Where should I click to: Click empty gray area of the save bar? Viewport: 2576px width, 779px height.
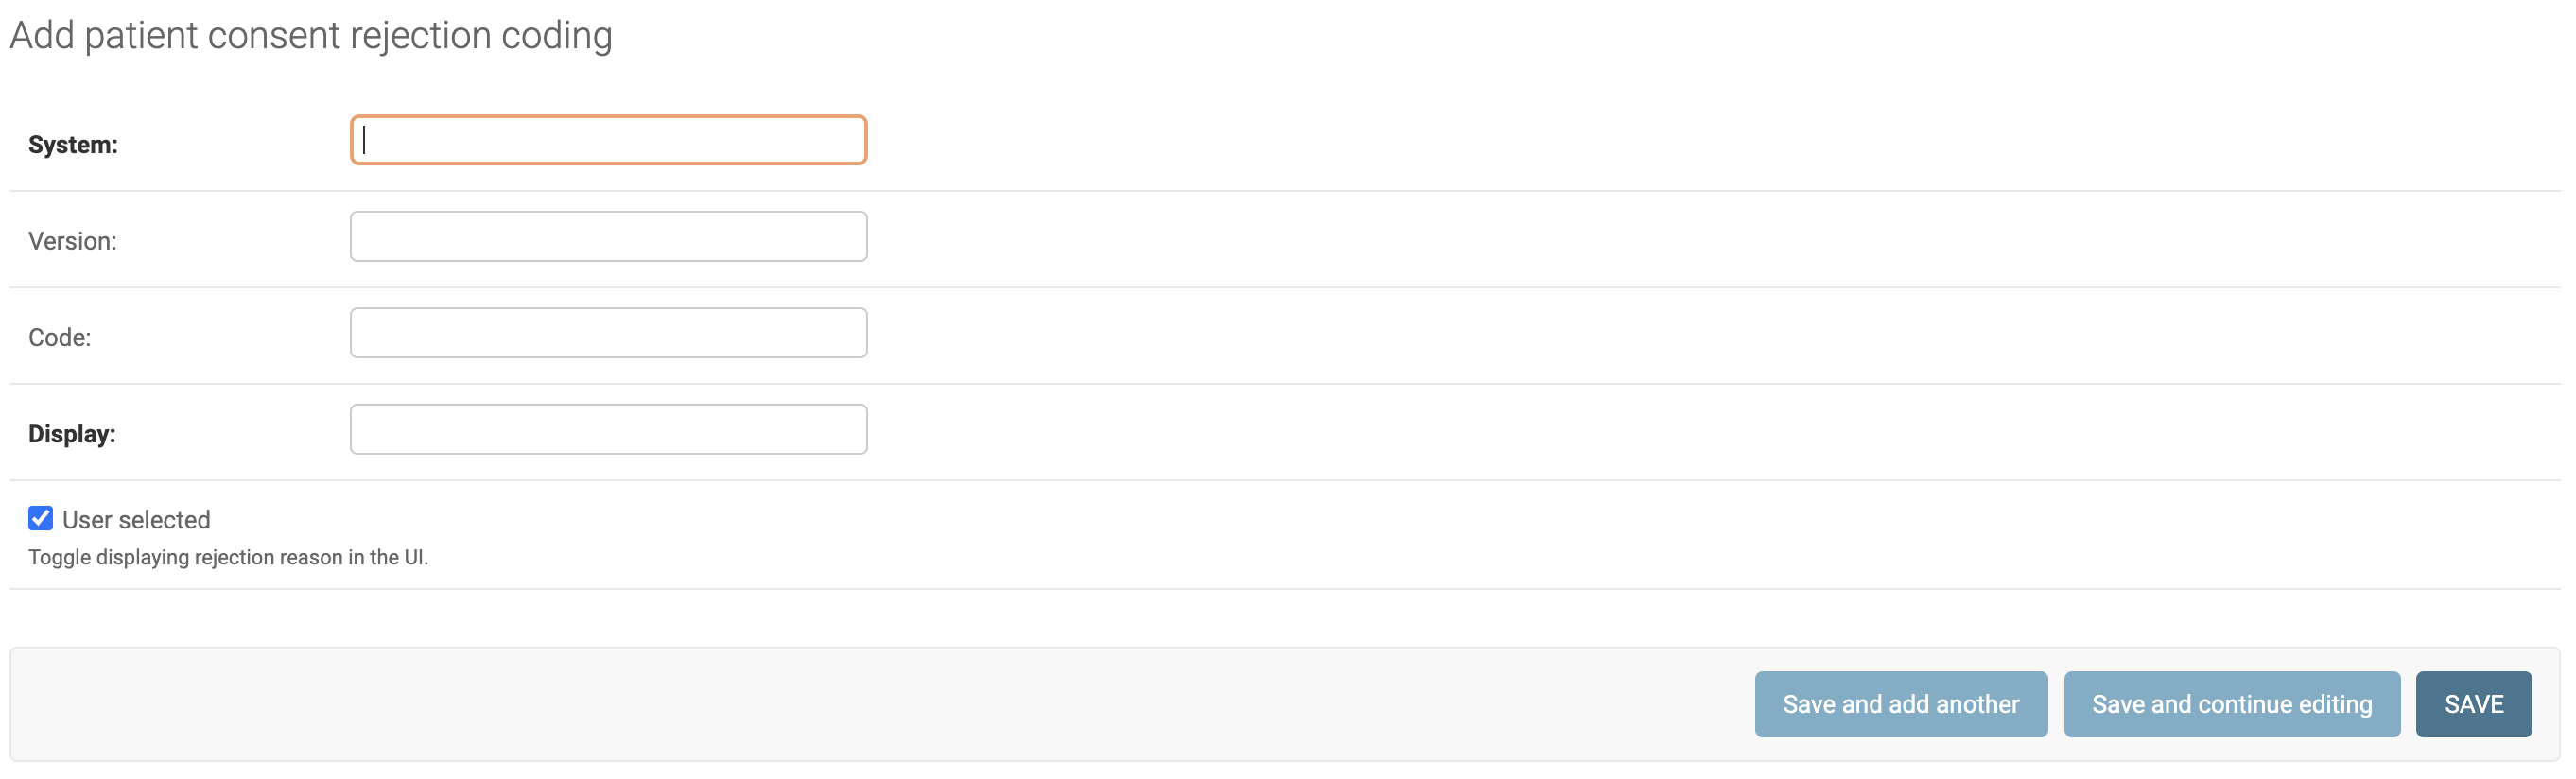point(800,704)
